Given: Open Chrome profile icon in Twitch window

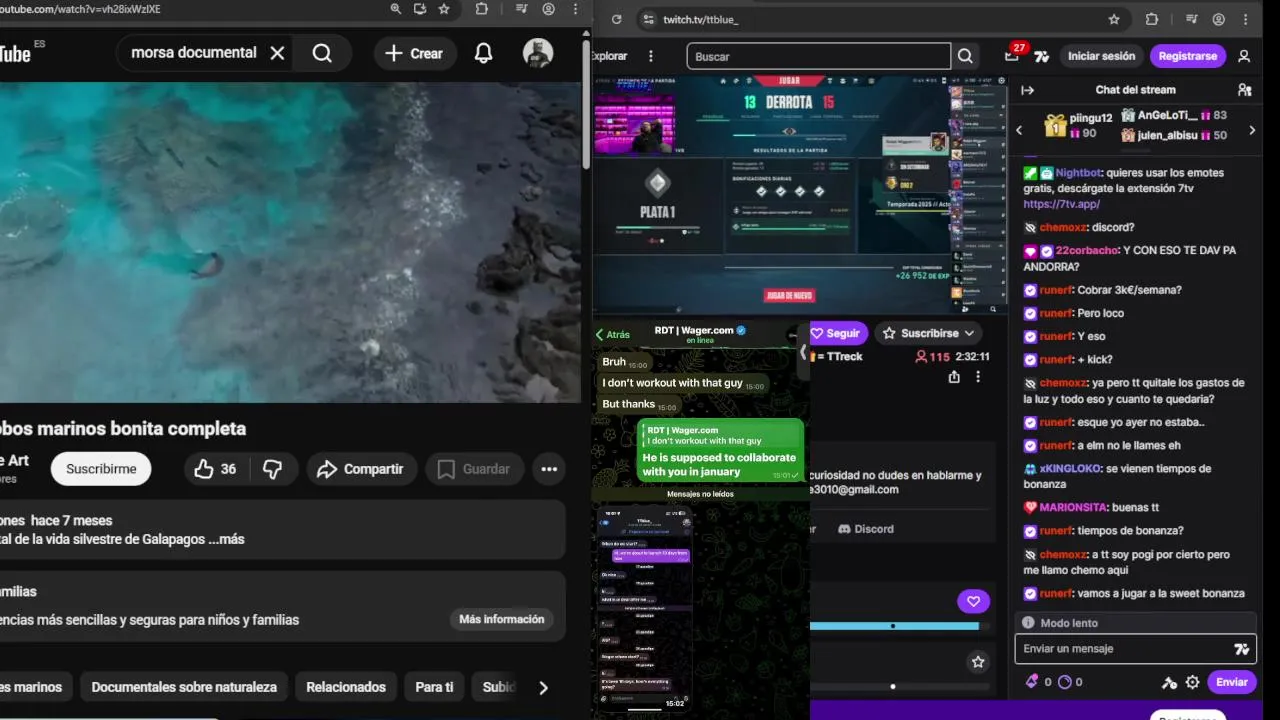Looking at the screenshot, I should (1219, 19).
